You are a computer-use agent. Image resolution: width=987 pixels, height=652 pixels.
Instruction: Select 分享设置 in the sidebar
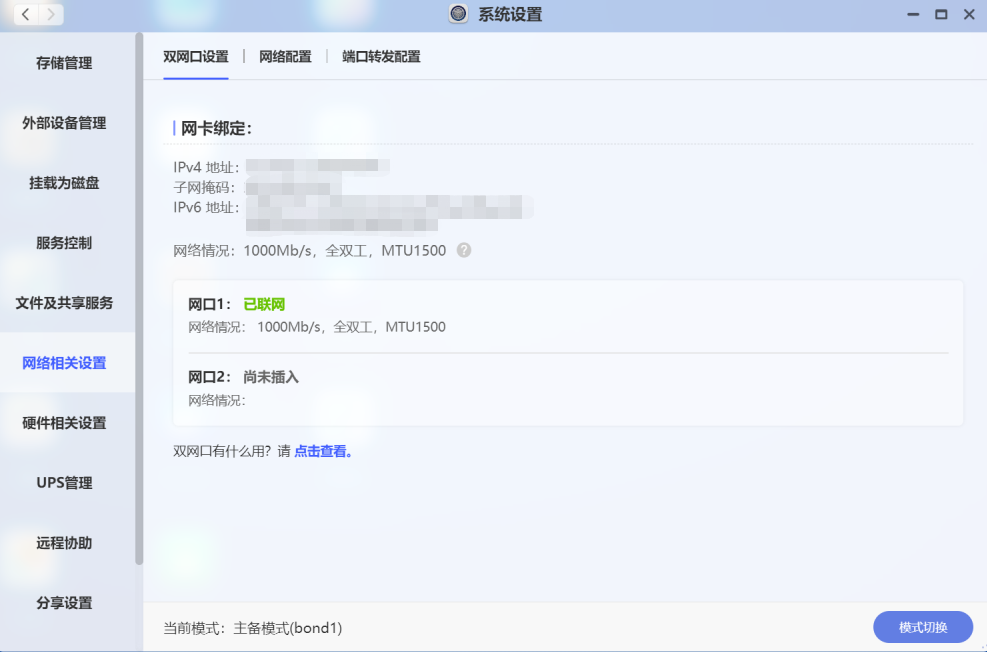(x=64, y=603)
